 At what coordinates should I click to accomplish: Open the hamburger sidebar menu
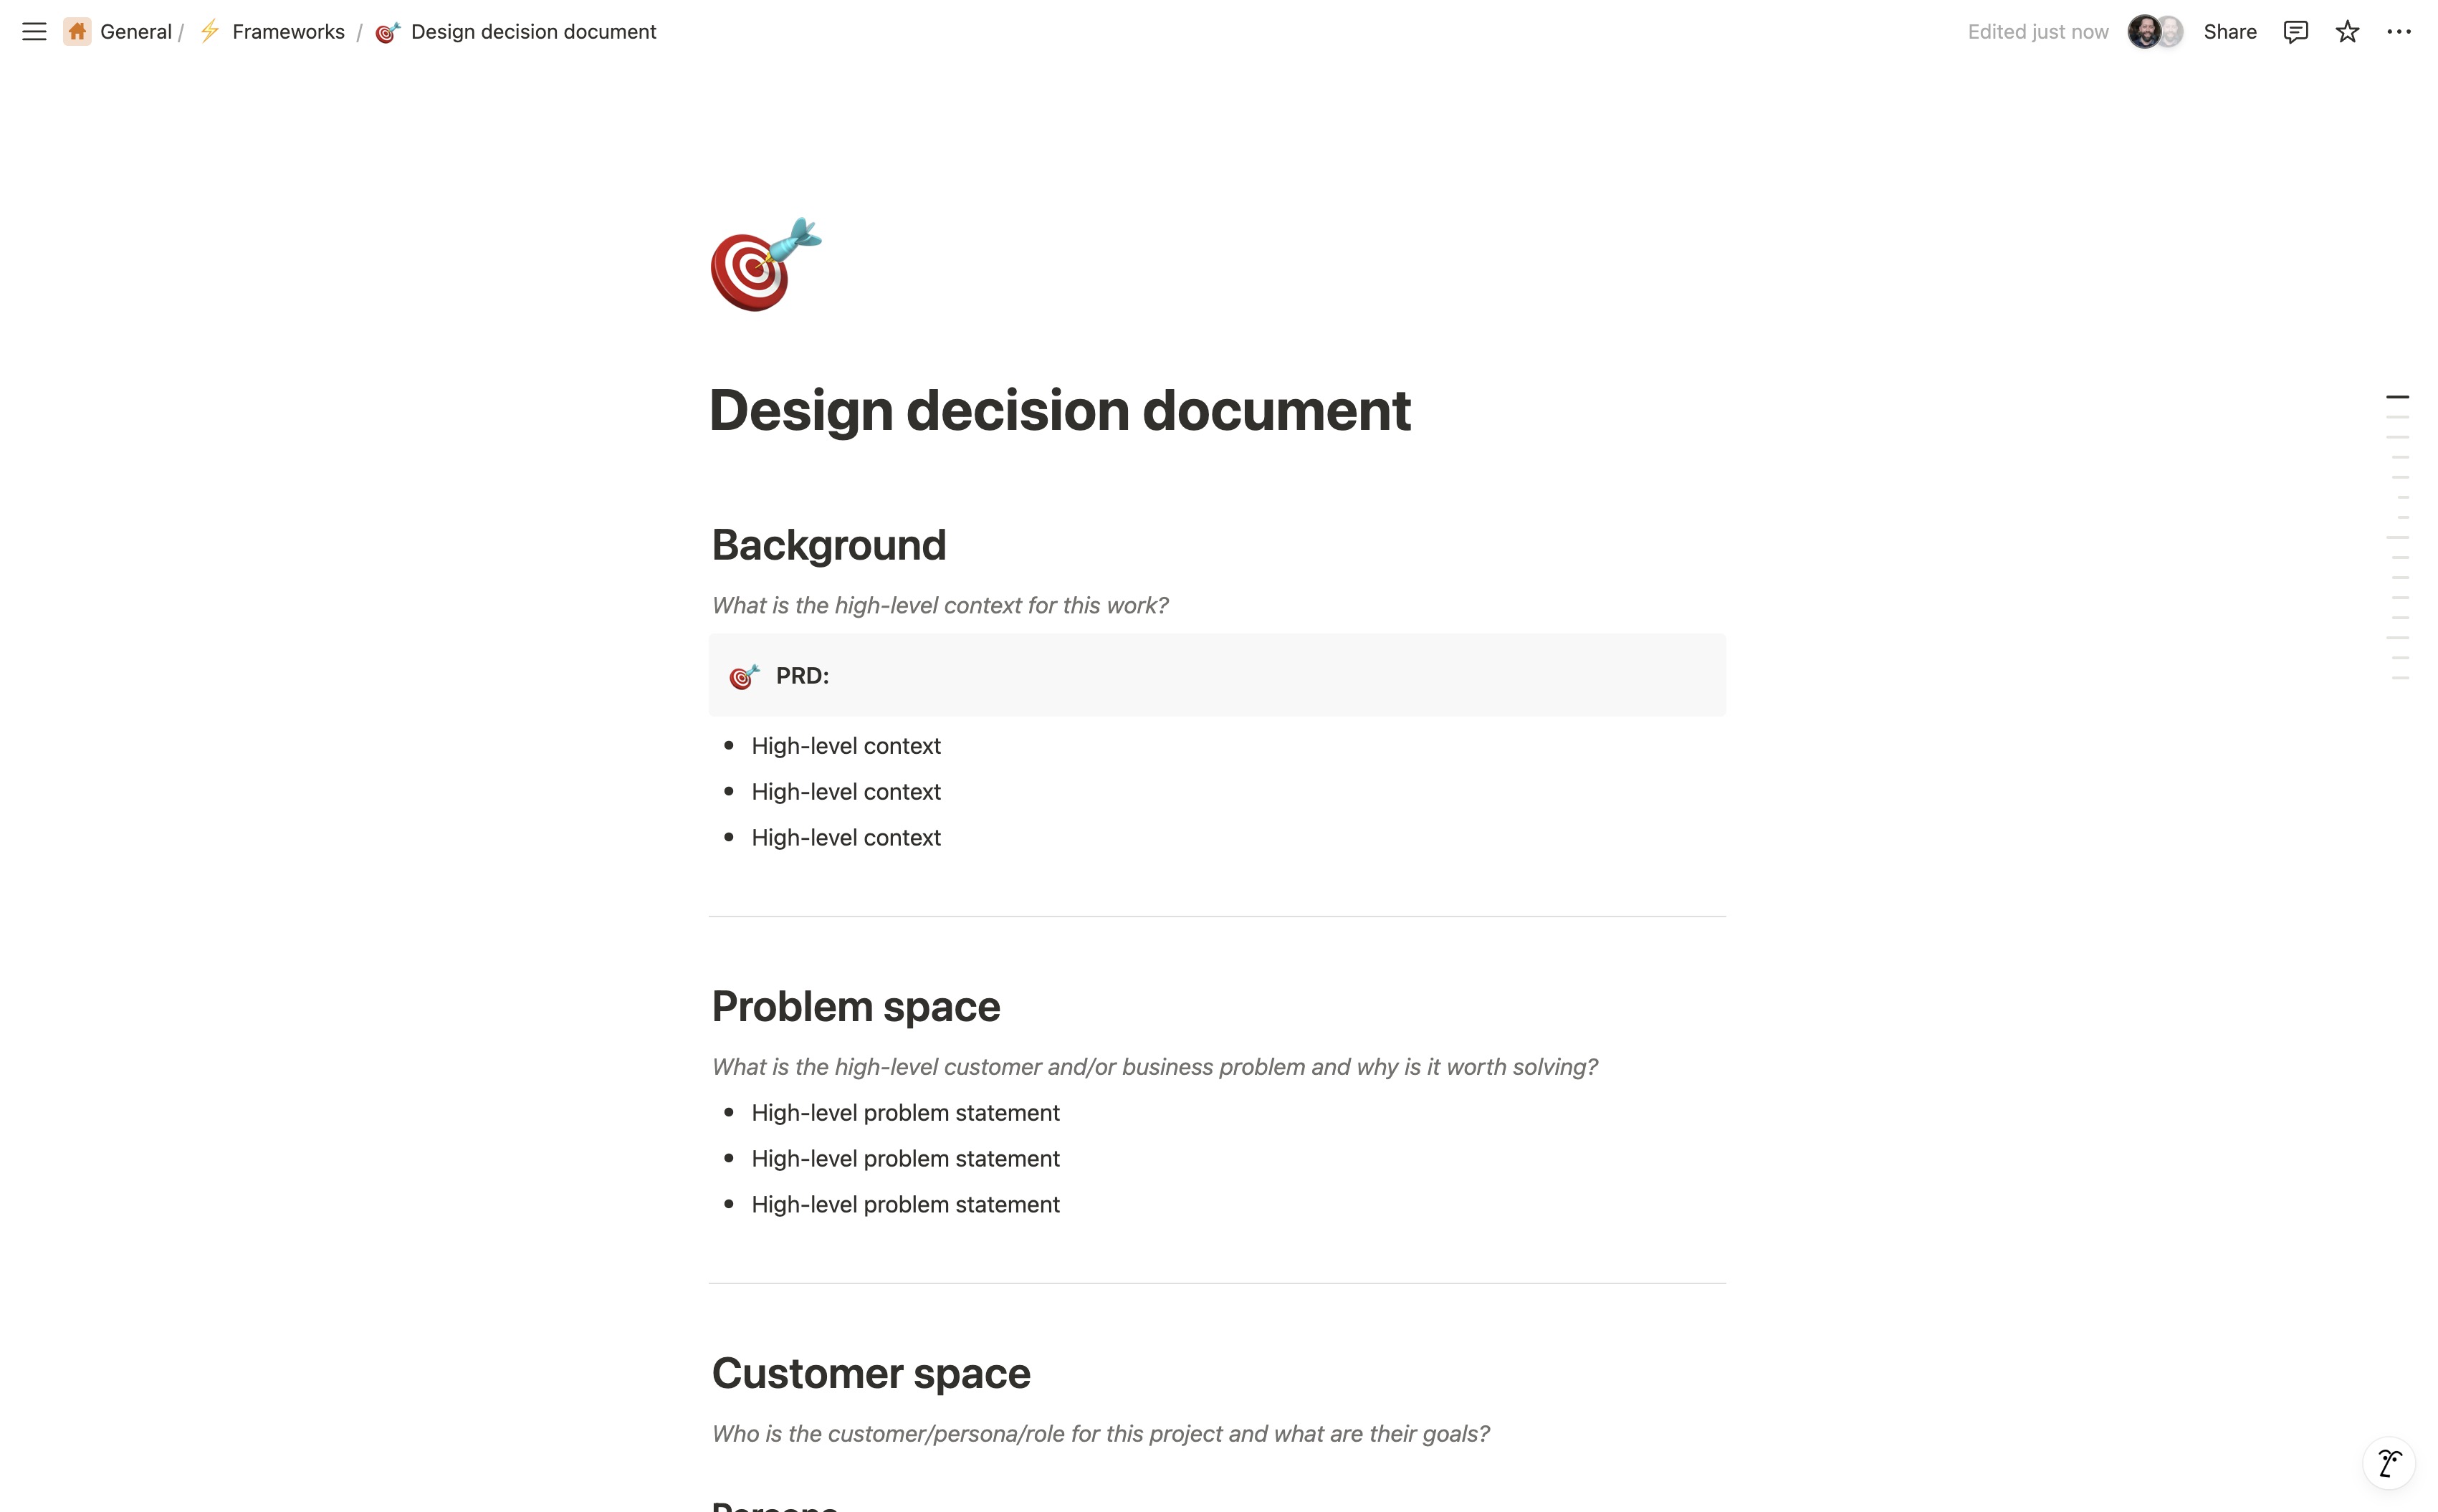(34, 32)
